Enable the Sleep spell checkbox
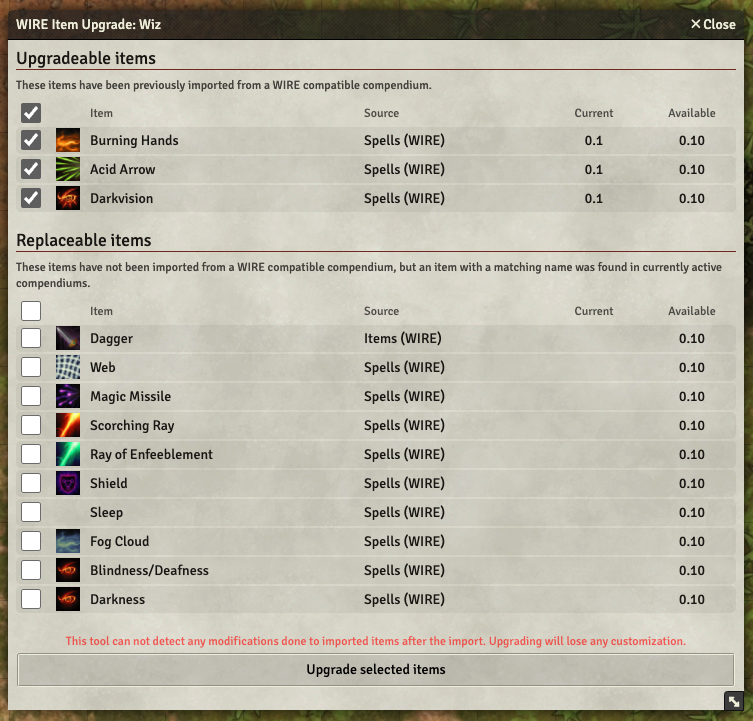The image size is (753, 721). tap(31, 512)
